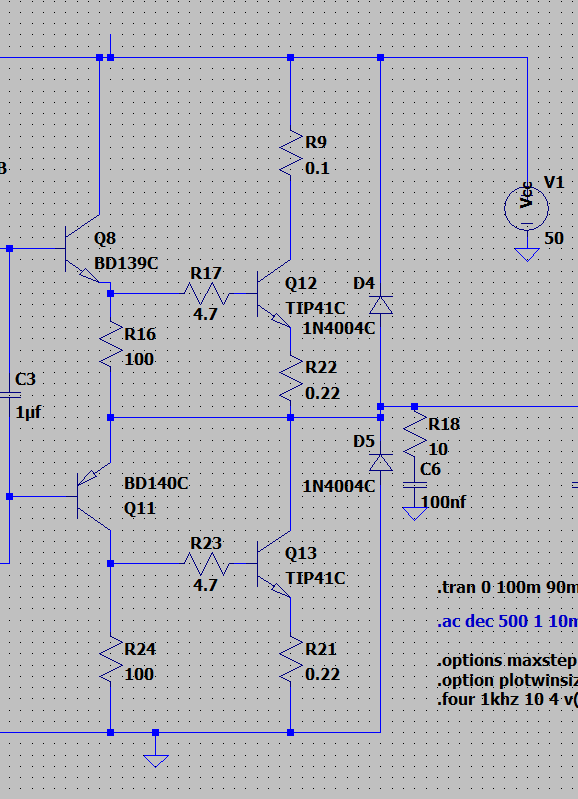Select the C6 capacitor symbol
The width and height of the screenshot is (578, 799).
point(415,486)
